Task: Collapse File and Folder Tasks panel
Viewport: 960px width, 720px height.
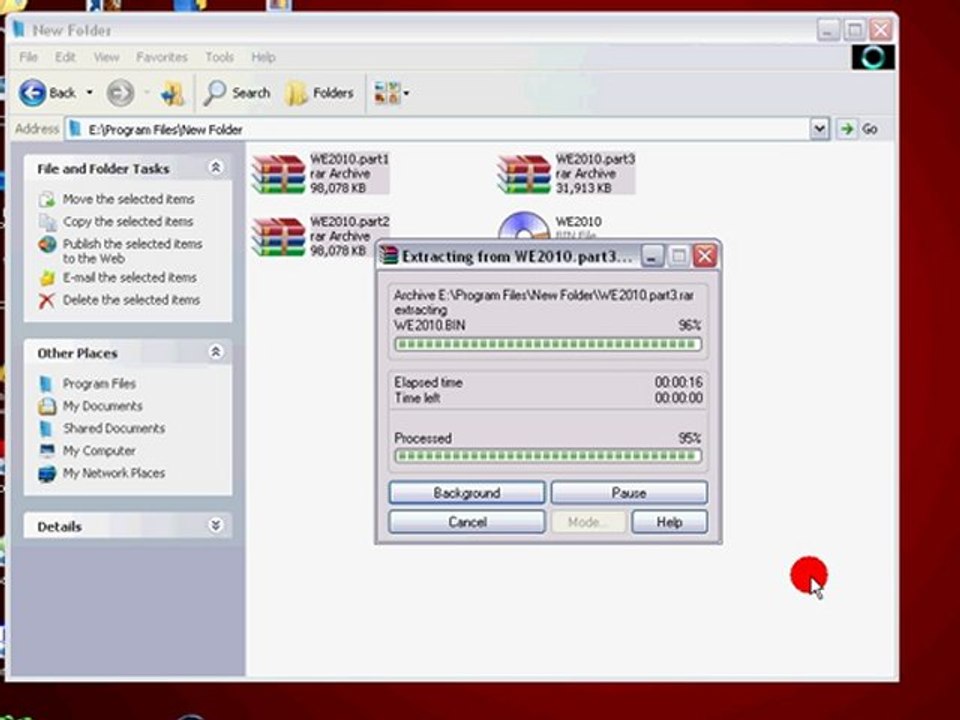Action: tap(216, 167)
